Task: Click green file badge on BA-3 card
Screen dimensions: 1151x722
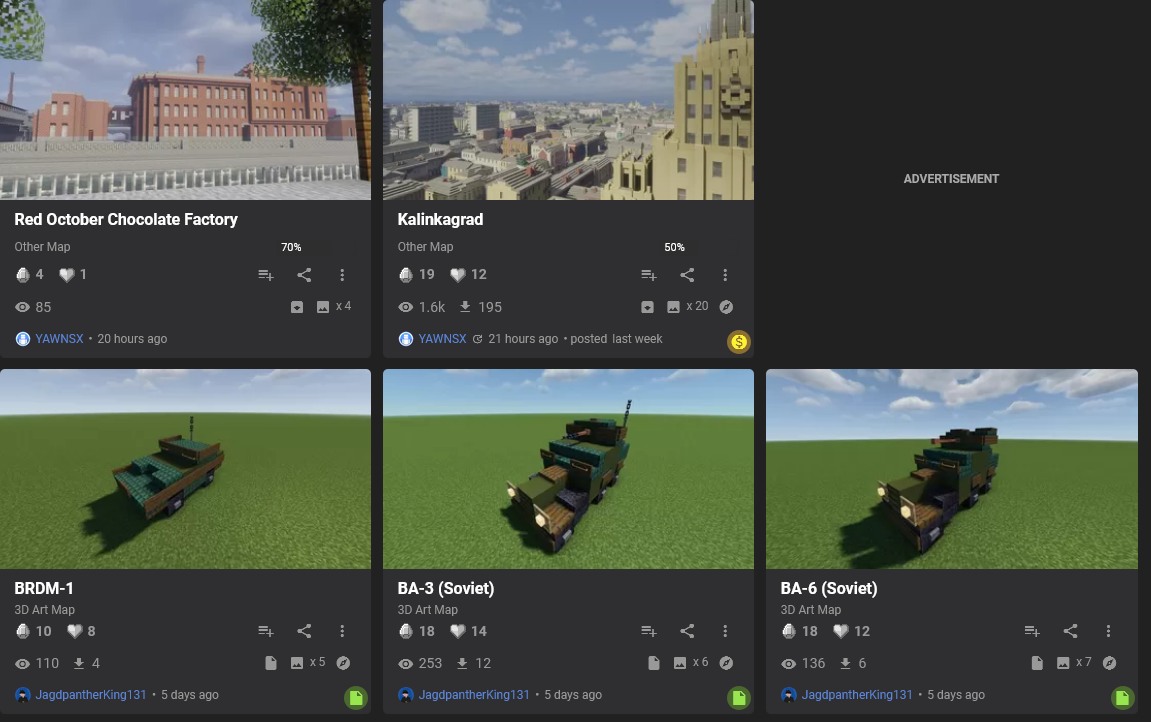Action: (x=739, y=698)
